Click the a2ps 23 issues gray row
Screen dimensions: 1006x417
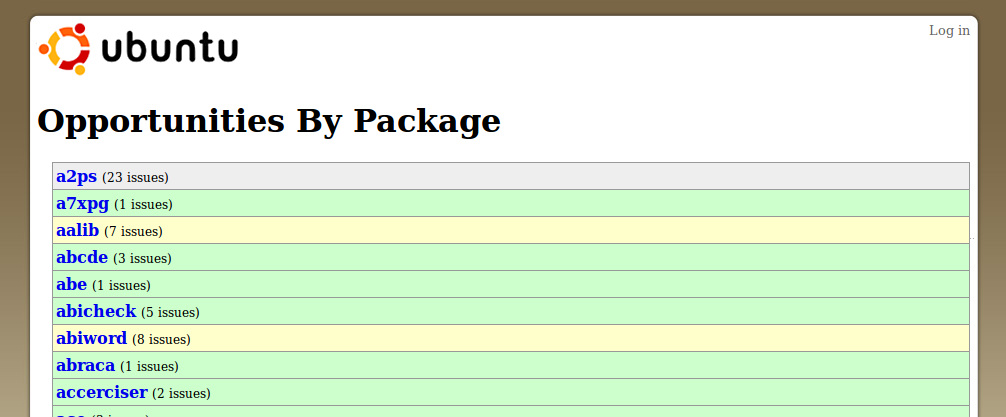[x=511, y=176]
